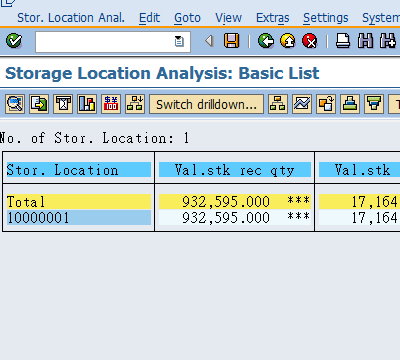Open the View menu
Screen dimensions: 400x360
pos(228,18)
